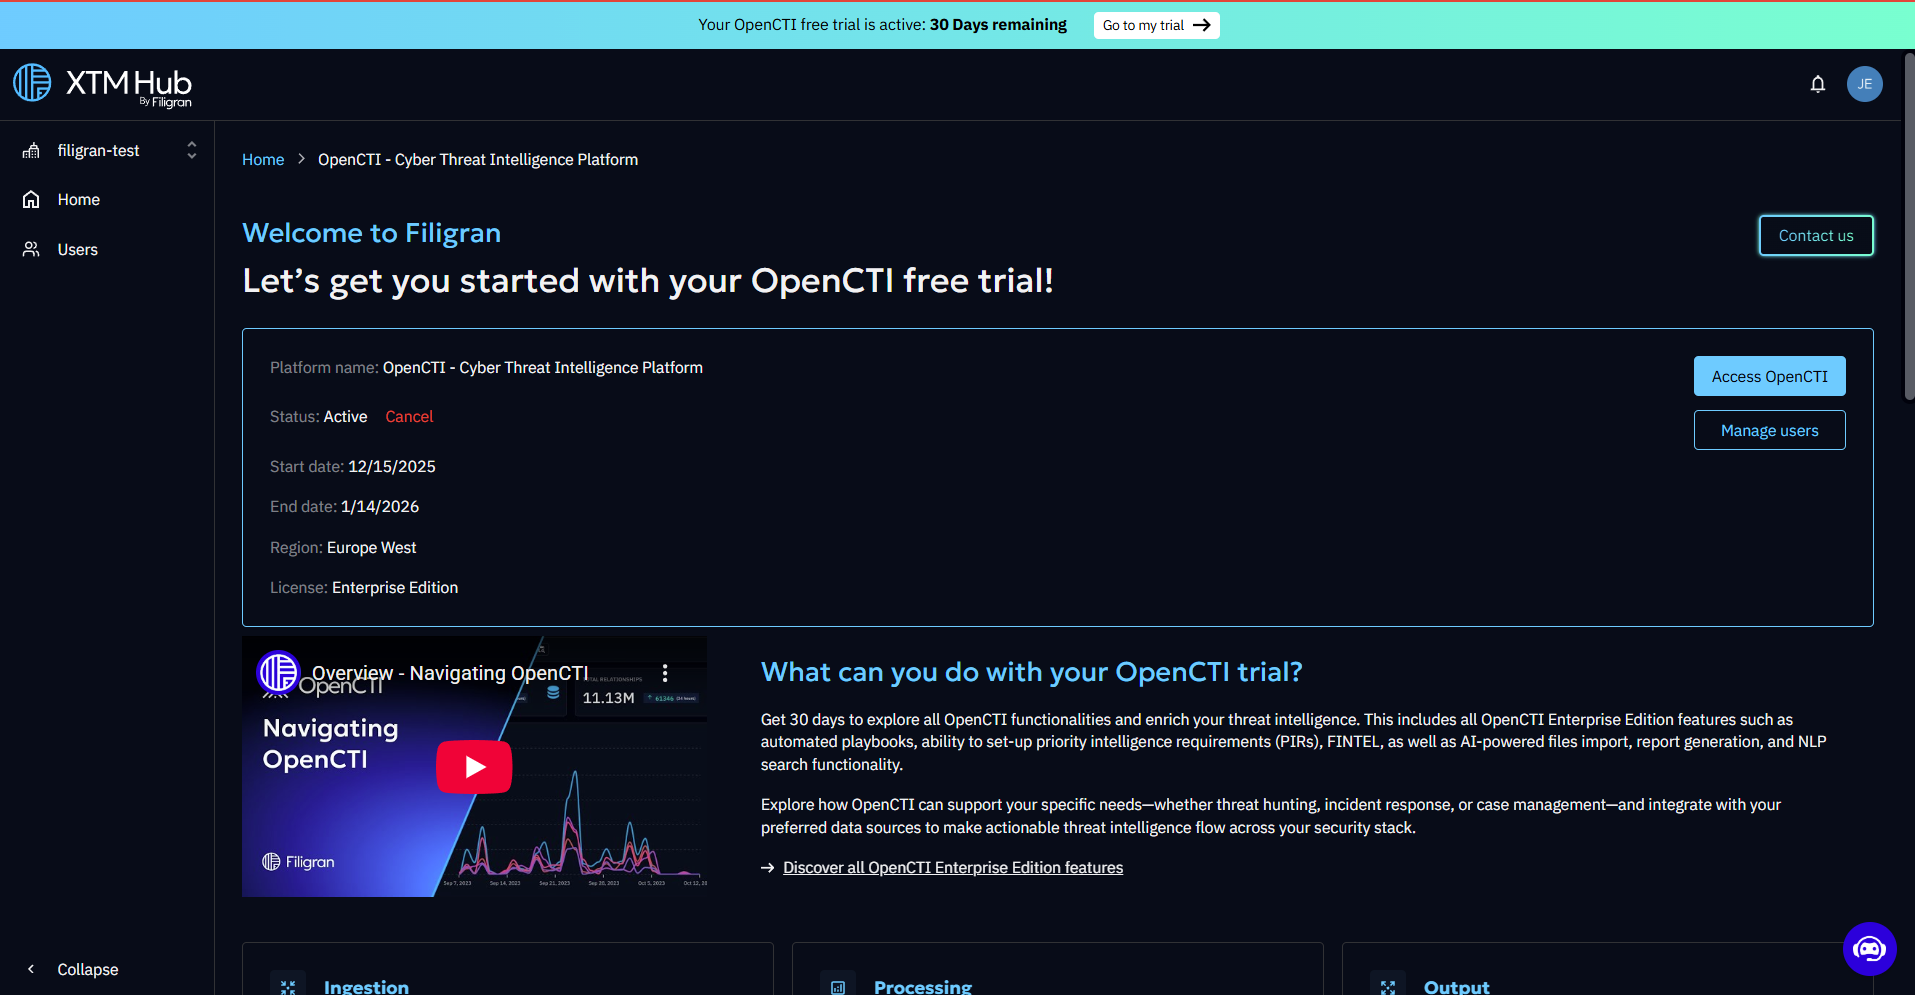Click the Go to my trial button
Image resolution: width=1915 pixels, height=995 pixels.
pyautogui.click(x=1156, y=25)
